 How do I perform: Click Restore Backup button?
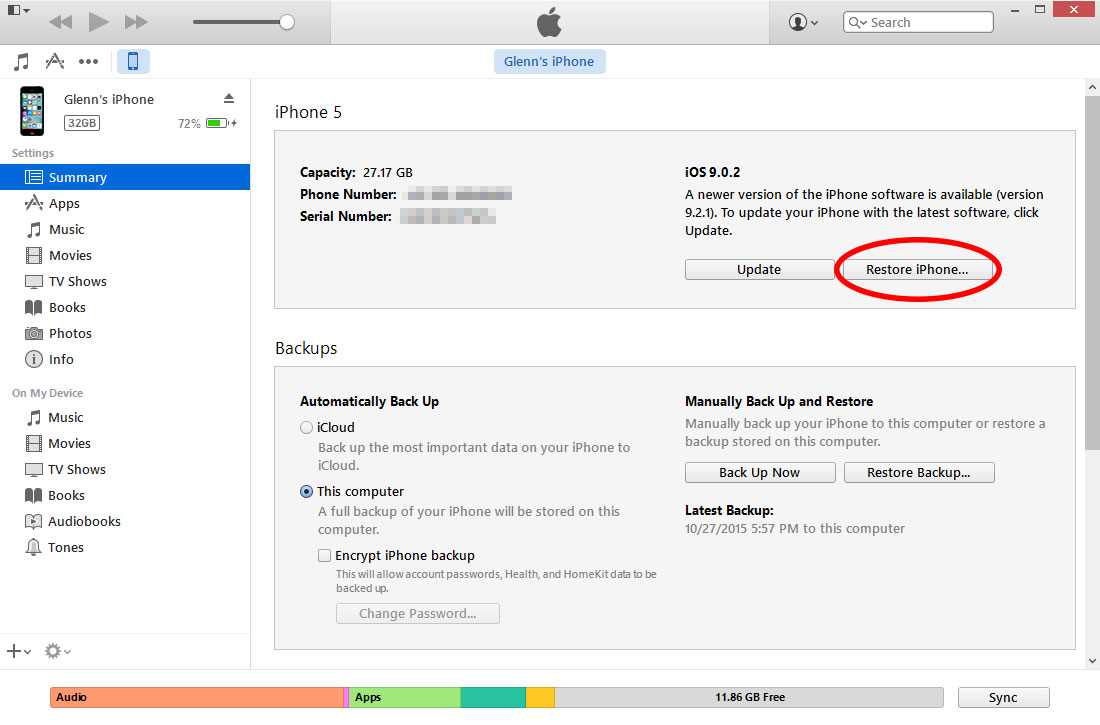click(919, 472)
